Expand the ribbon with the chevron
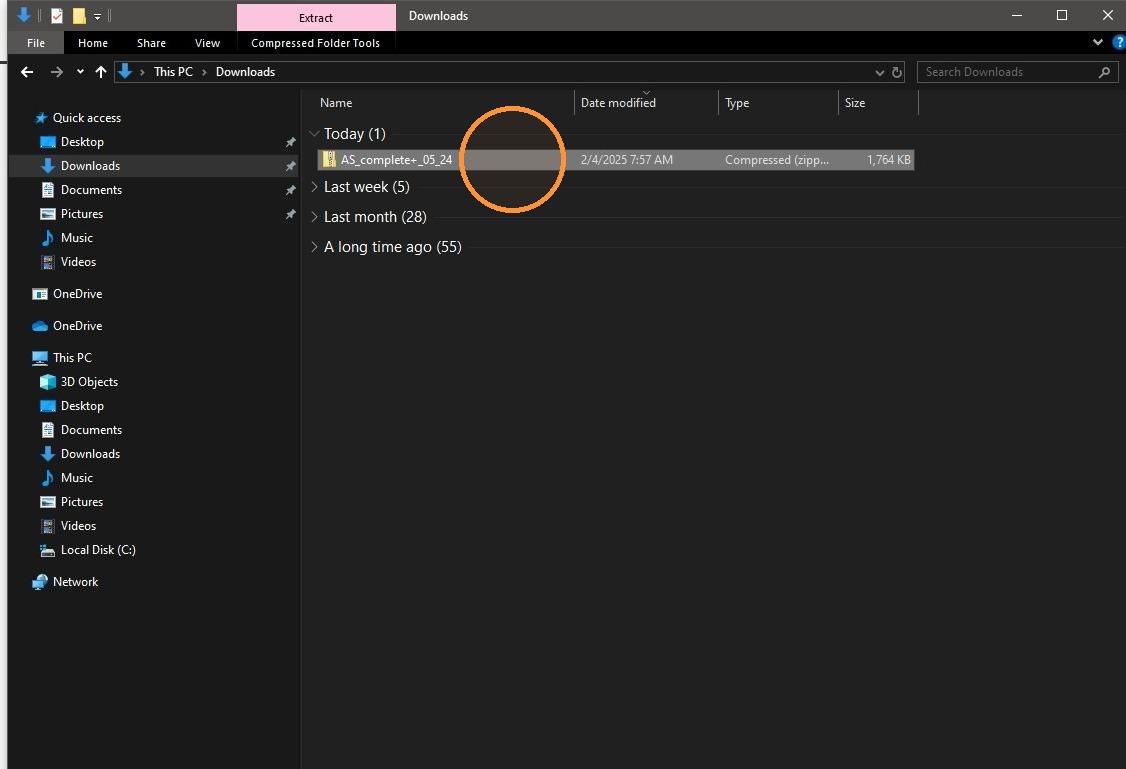The height and width of the screenshot is (769, 1126). point(1098,42)
